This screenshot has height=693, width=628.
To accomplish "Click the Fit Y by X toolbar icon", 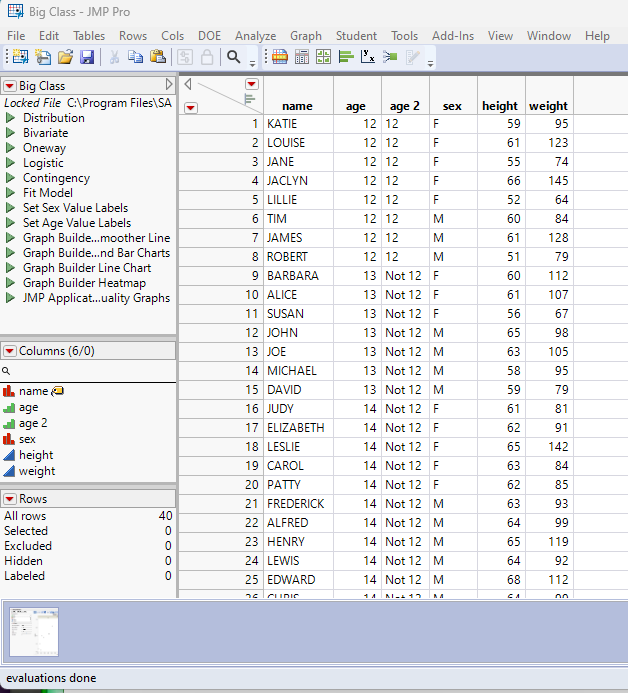I will pos(368,57).
